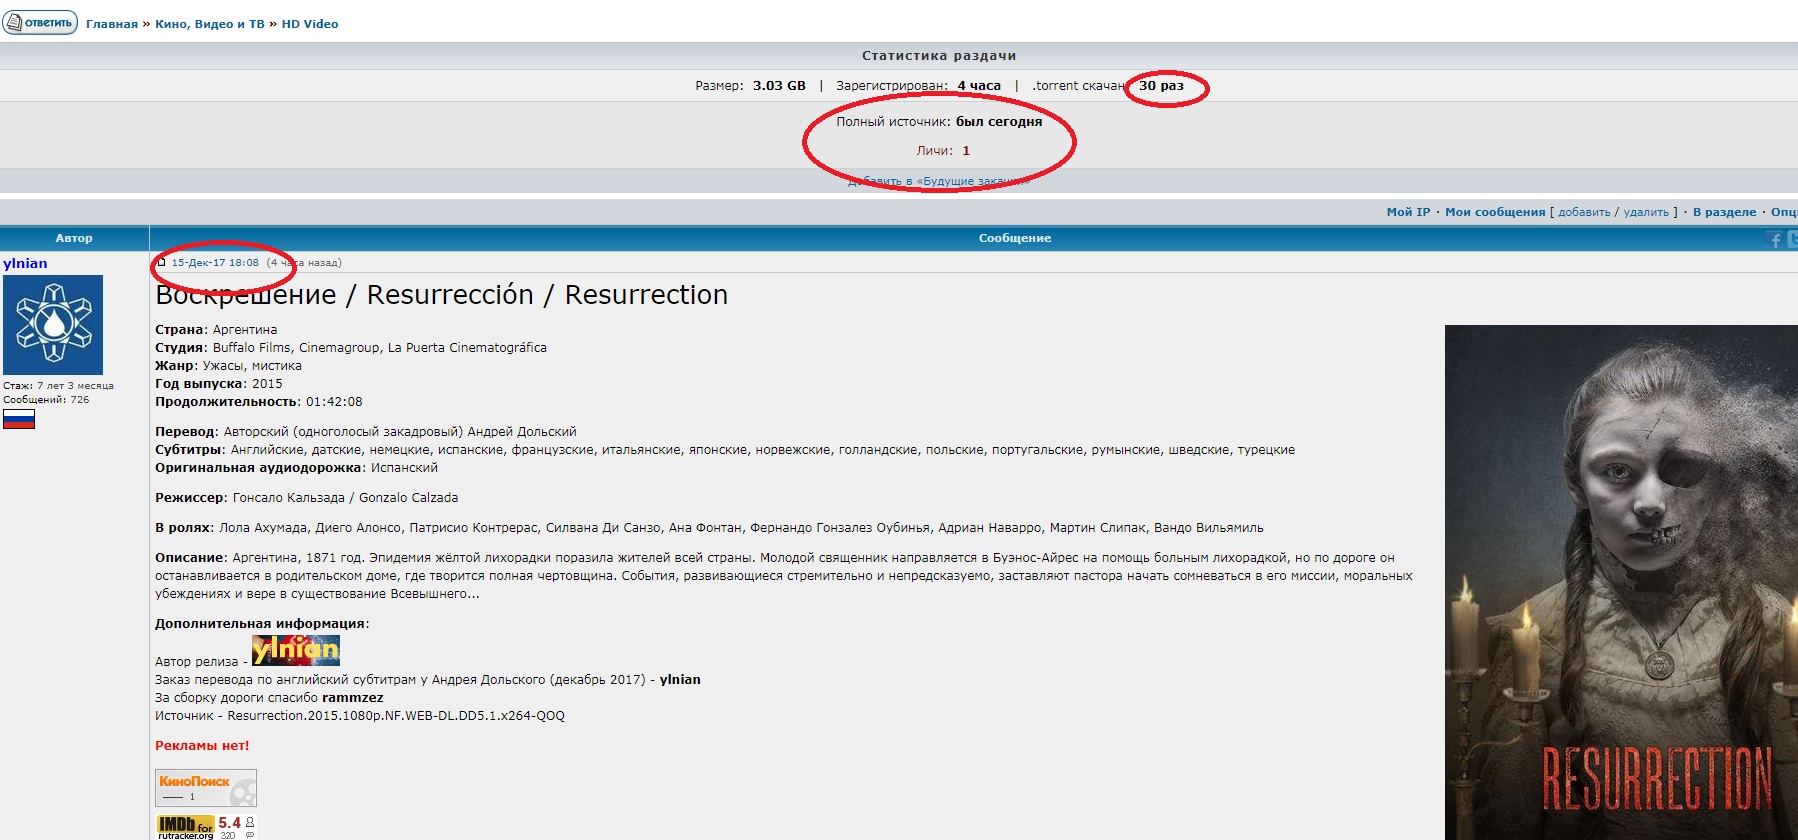Open the «Мой IP» link
Viewport: 1798px width, 840px height.
(x=1408, y=212)
